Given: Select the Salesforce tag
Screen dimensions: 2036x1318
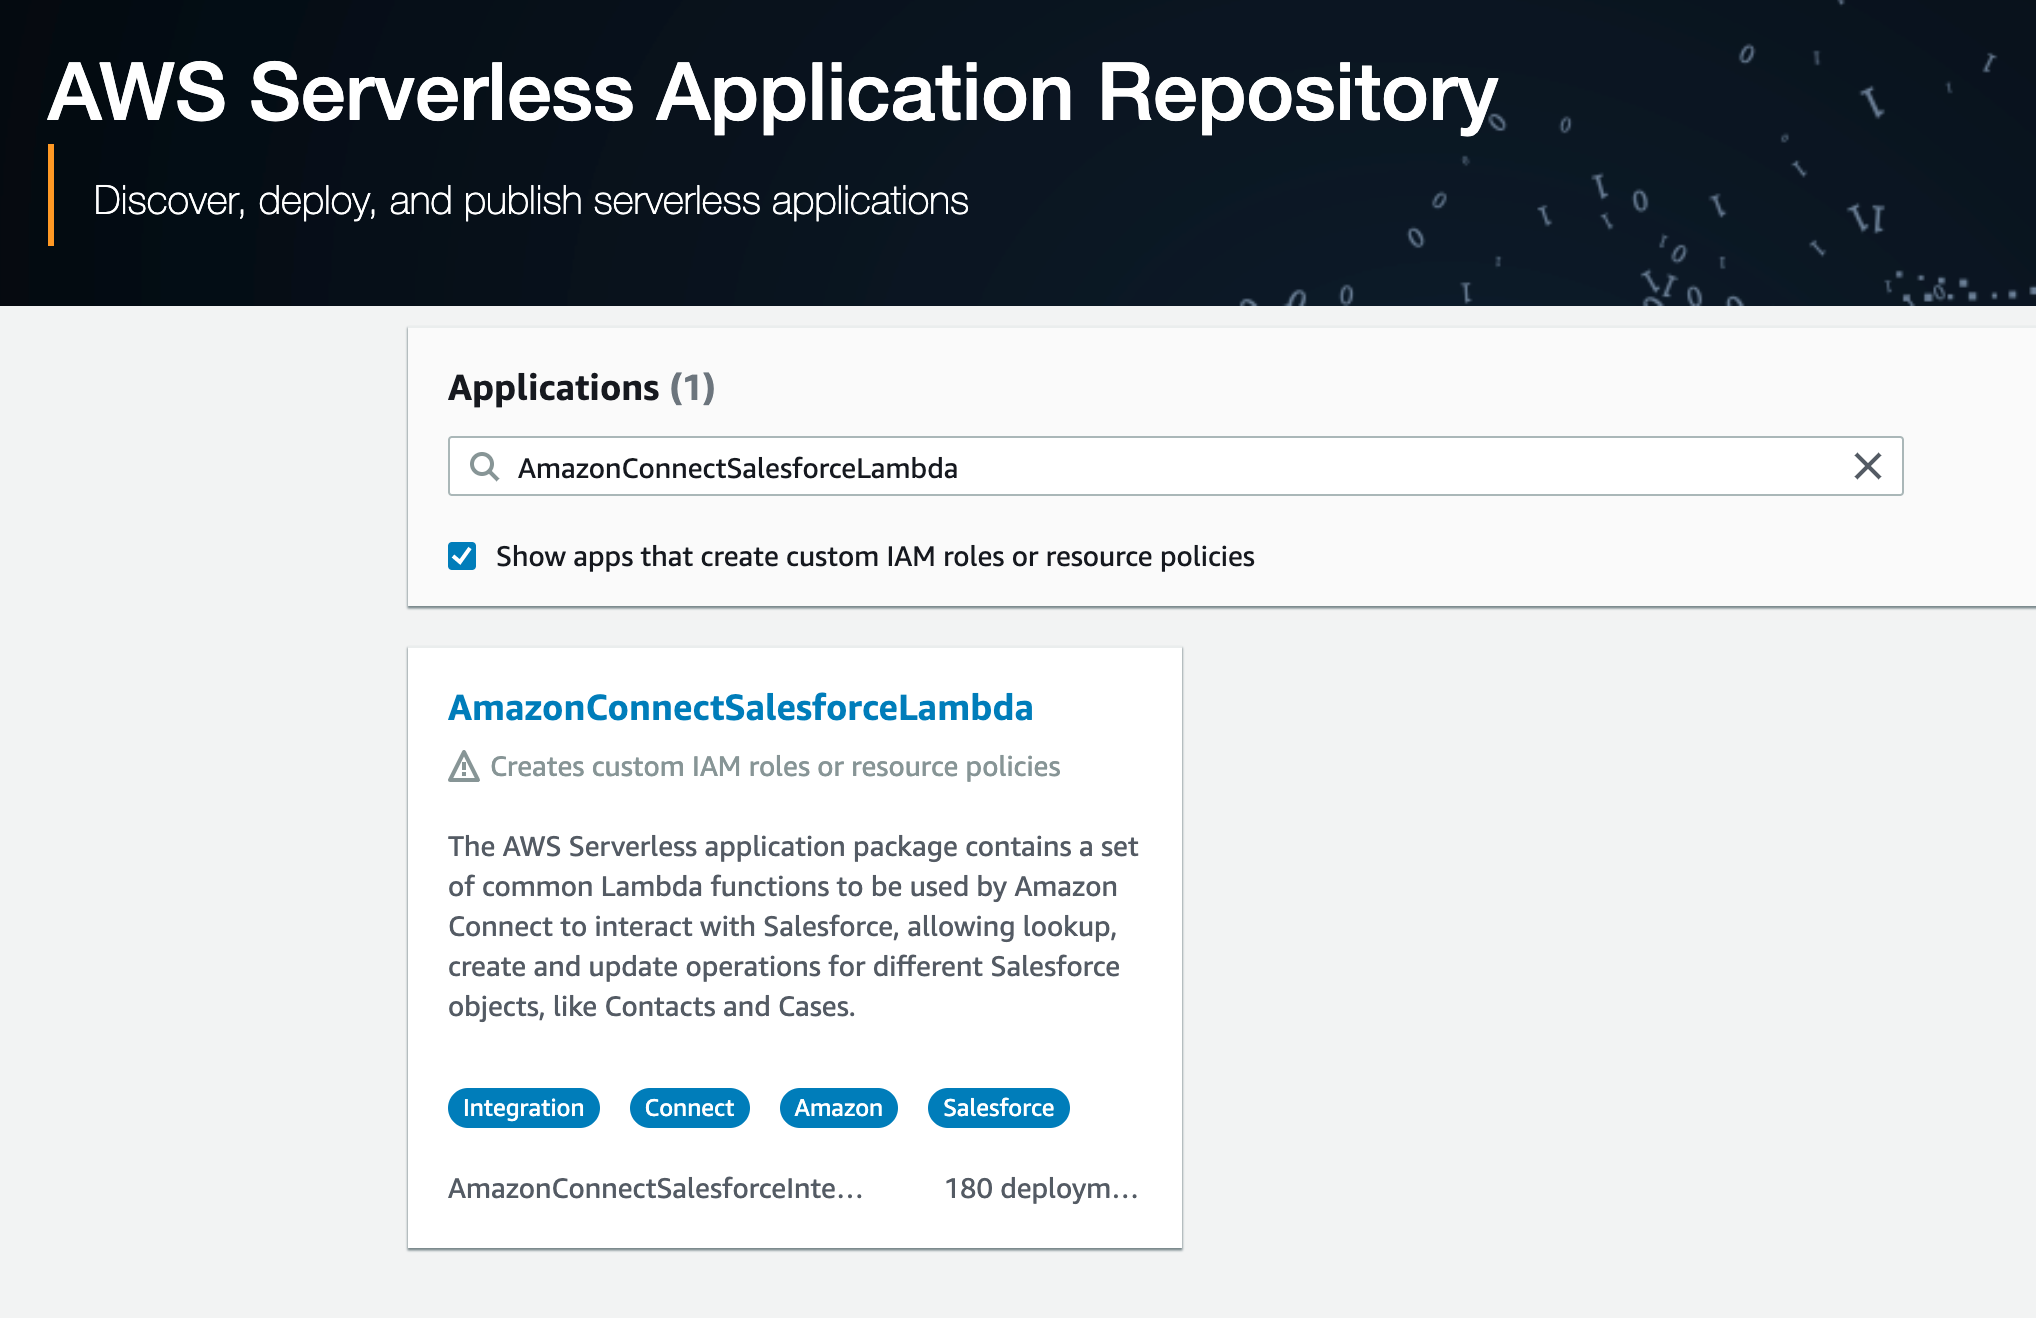Looking at the screenshot, I should point(998,1108).
